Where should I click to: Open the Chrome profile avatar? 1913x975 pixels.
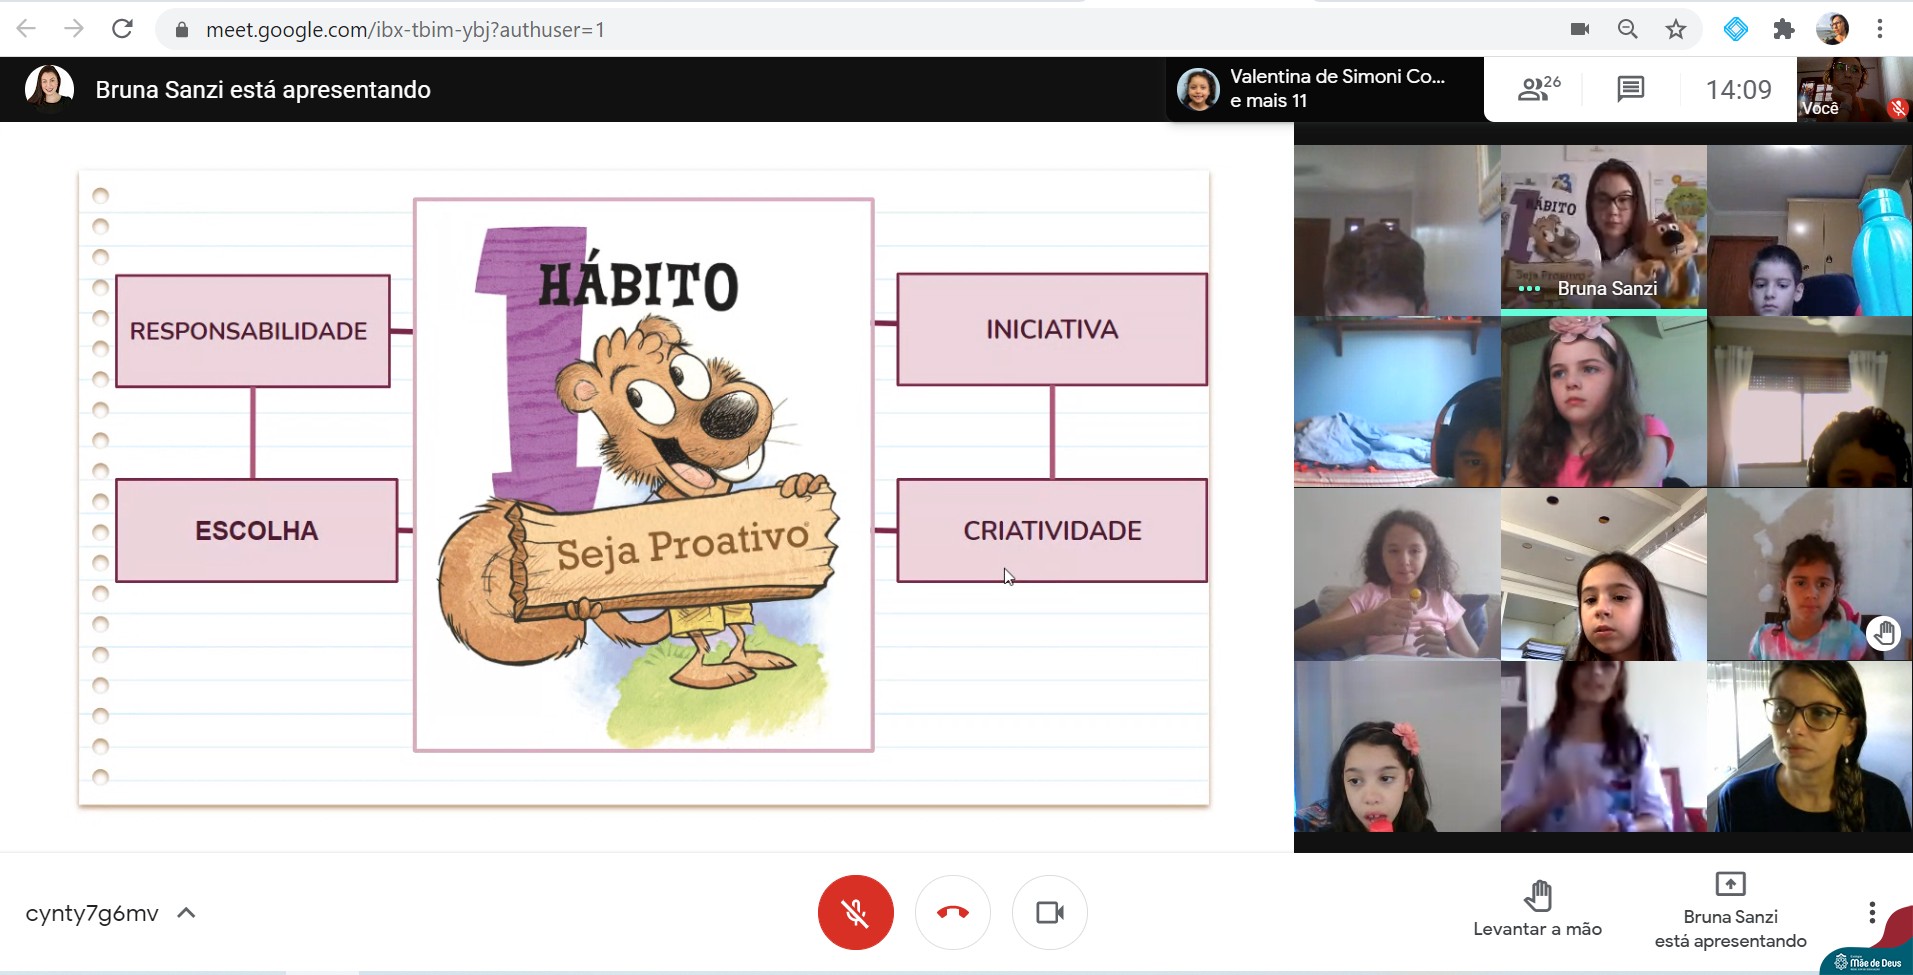[x=1832, y=29]
